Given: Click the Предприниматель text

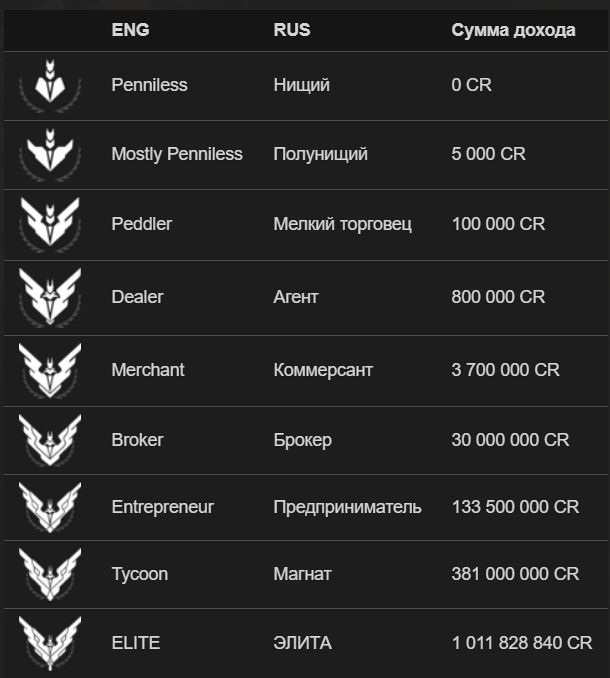Looking at the screenshot, I should (x=347, y=507).
